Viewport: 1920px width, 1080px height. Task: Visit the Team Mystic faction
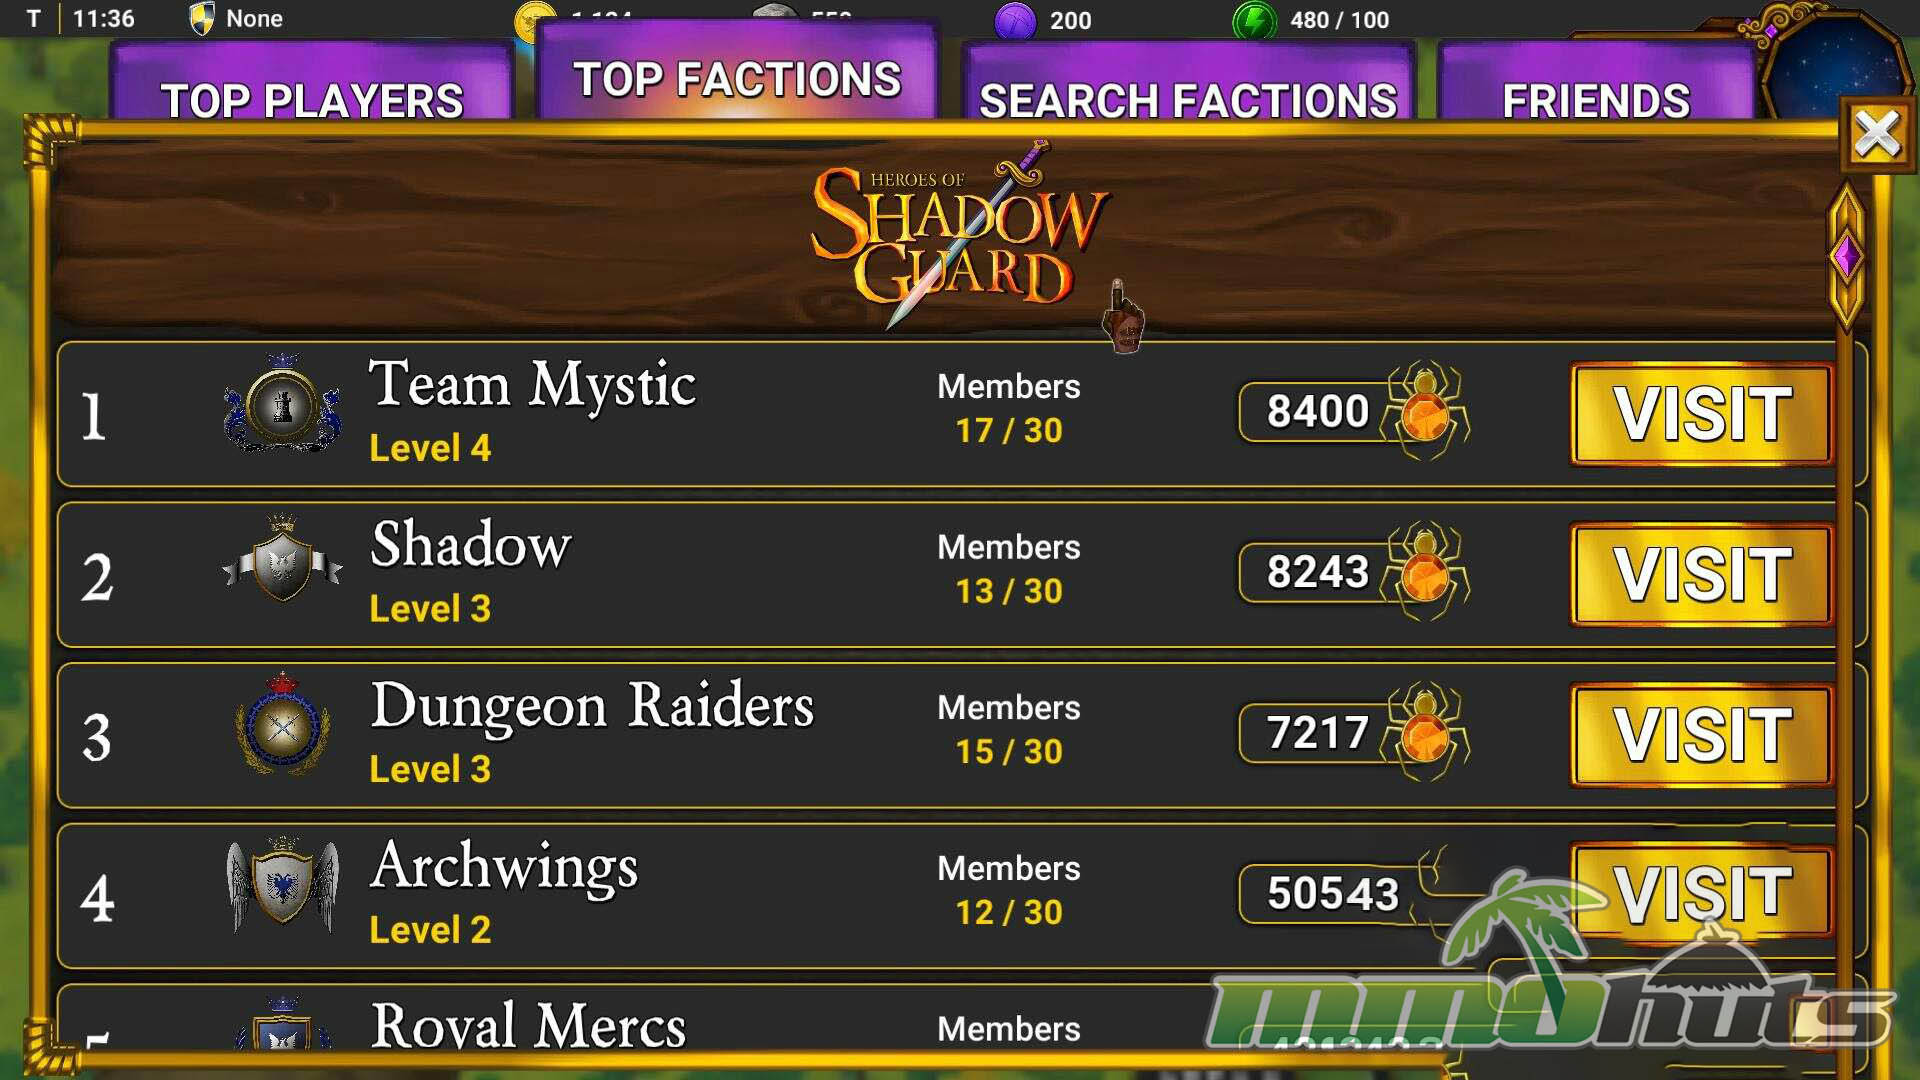tap(1702, 413)
